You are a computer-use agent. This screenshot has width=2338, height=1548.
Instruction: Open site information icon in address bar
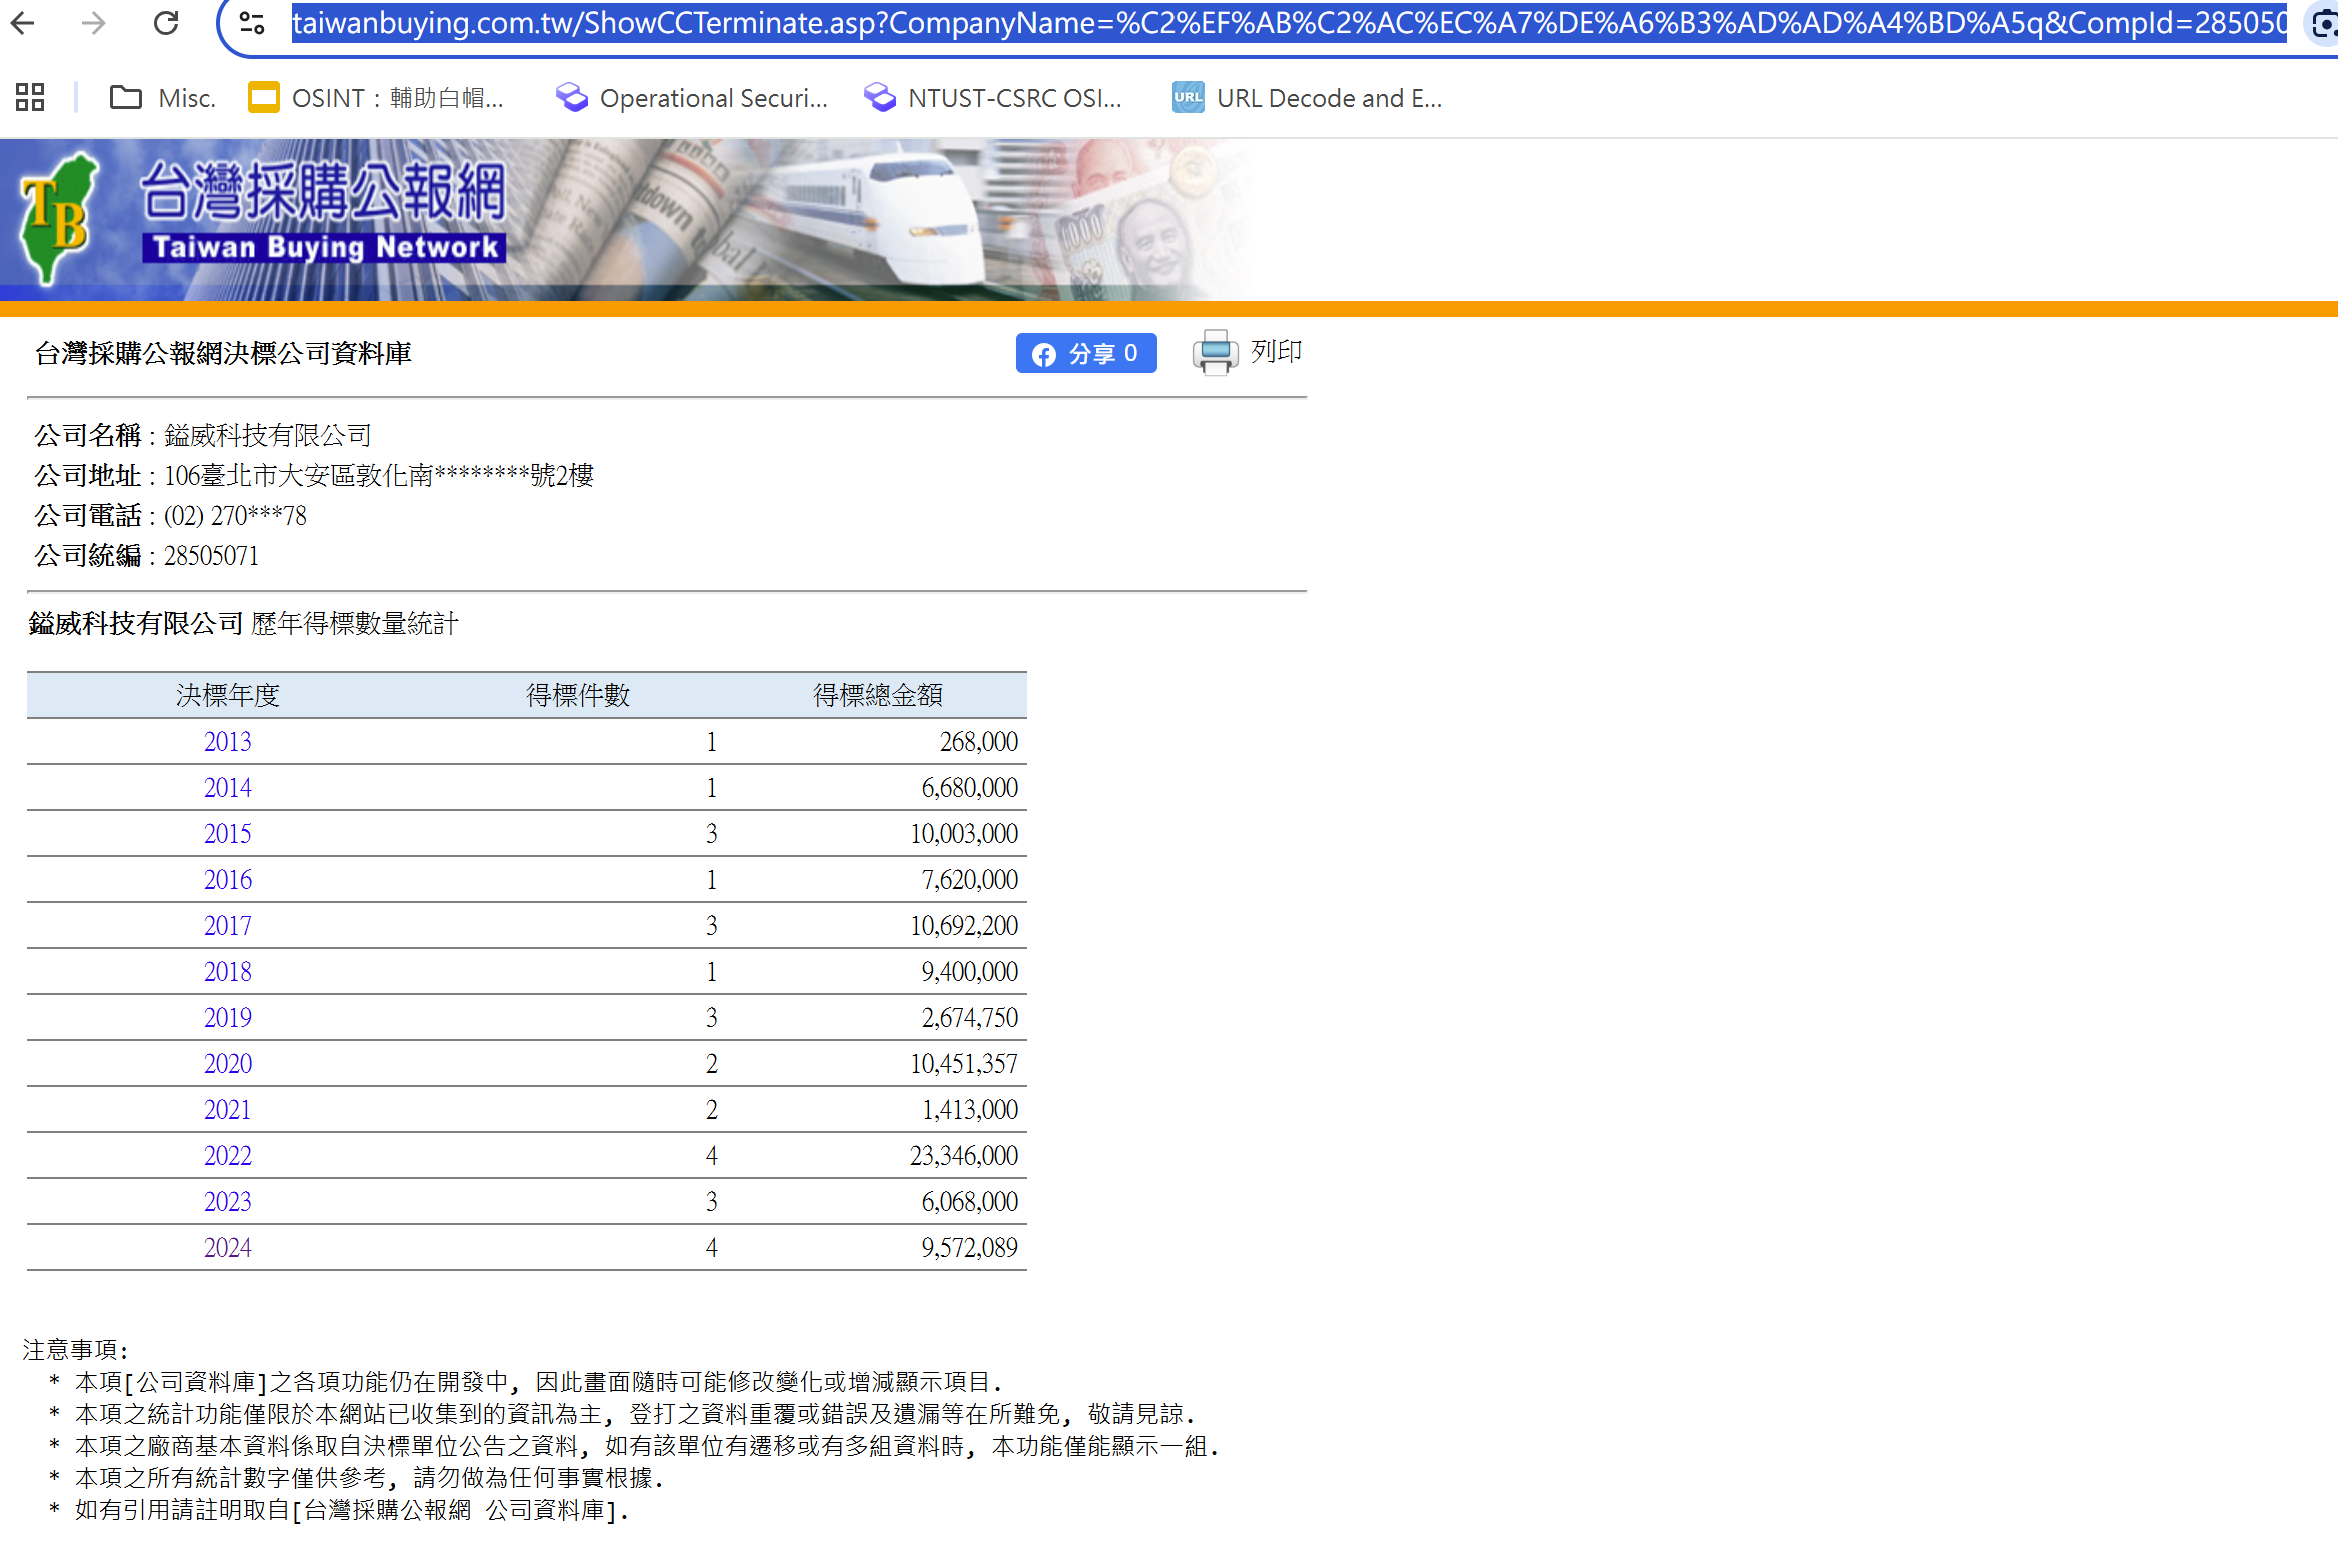252,23
